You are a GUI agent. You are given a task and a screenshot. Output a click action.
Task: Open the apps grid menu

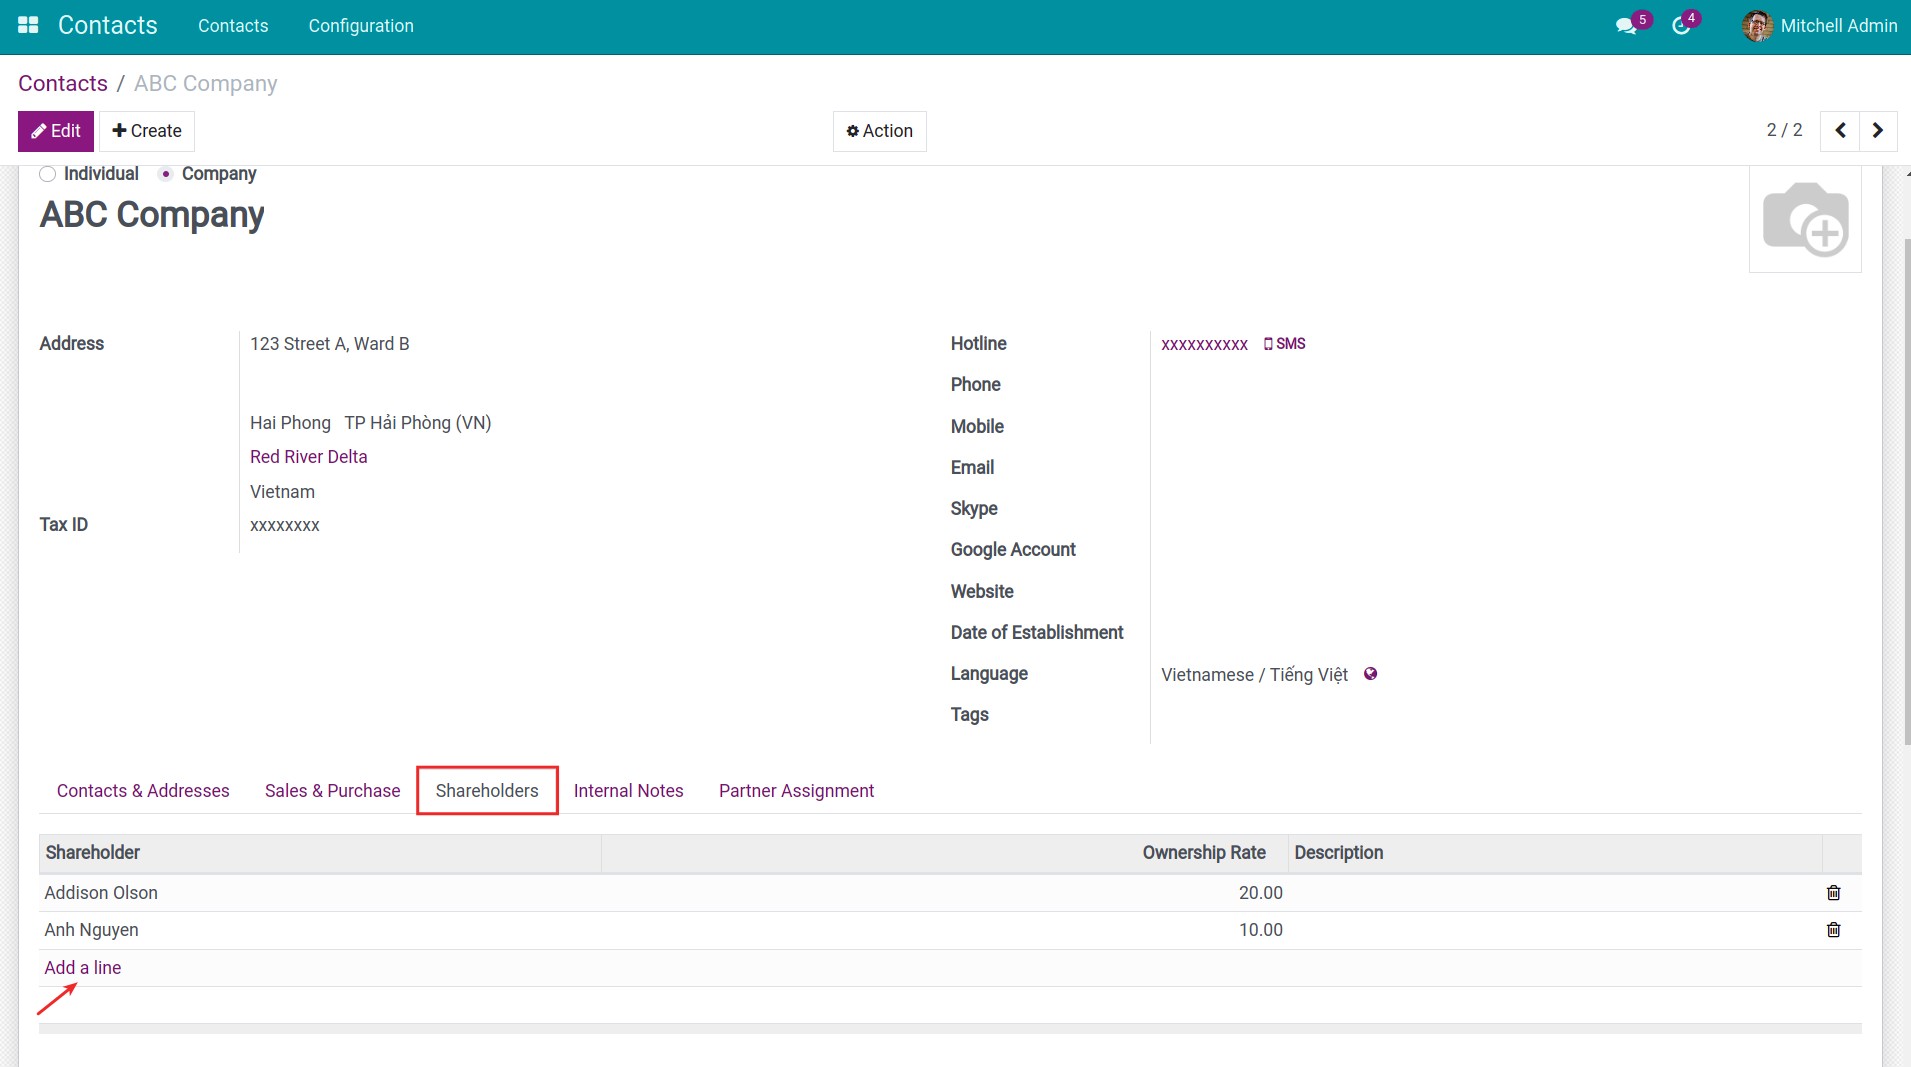[29, 25]
